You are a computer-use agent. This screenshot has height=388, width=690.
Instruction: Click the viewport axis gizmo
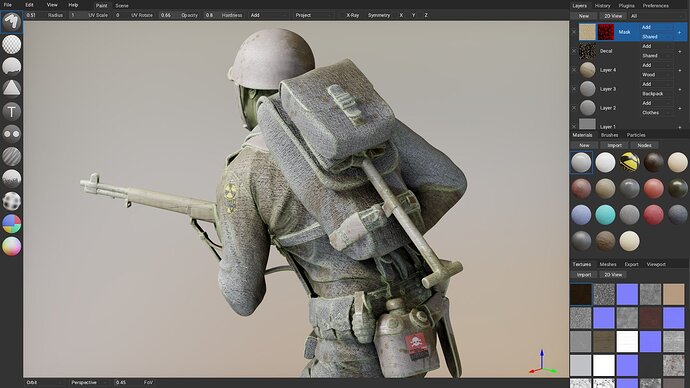point(543,362)
